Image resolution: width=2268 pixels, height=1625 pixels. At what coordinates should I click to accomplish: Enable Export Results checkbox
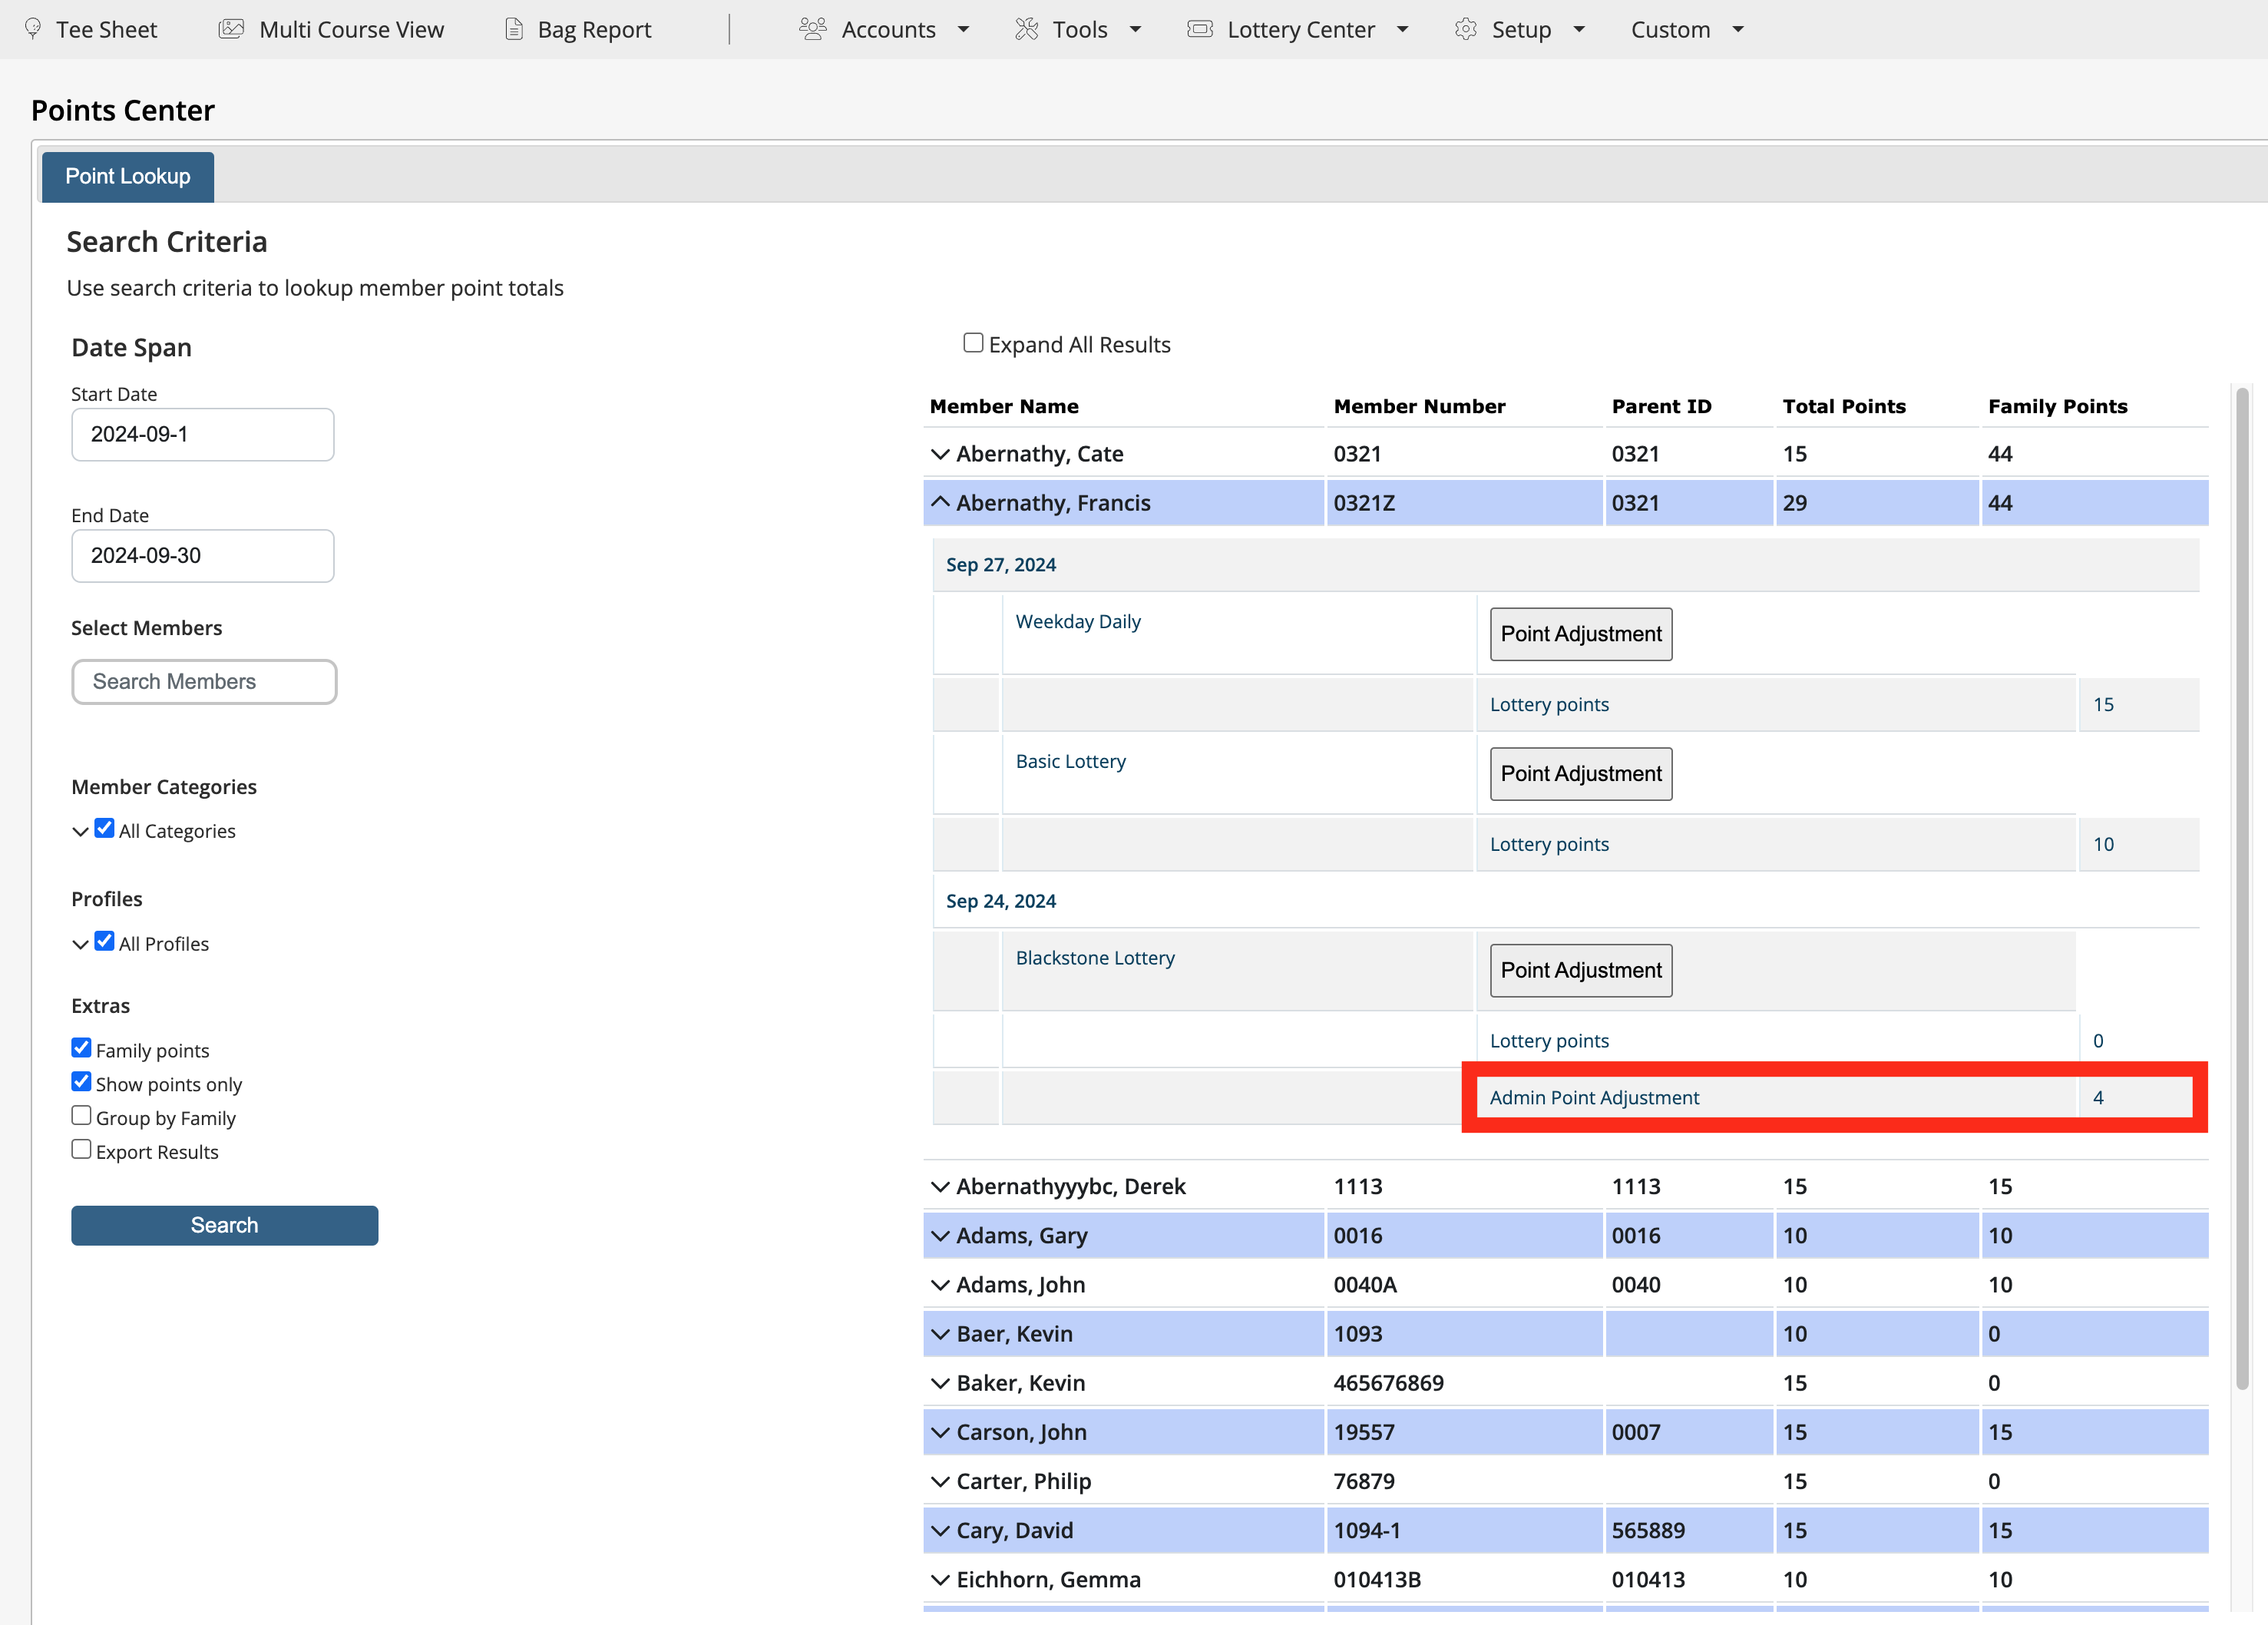pos(81,1149)
